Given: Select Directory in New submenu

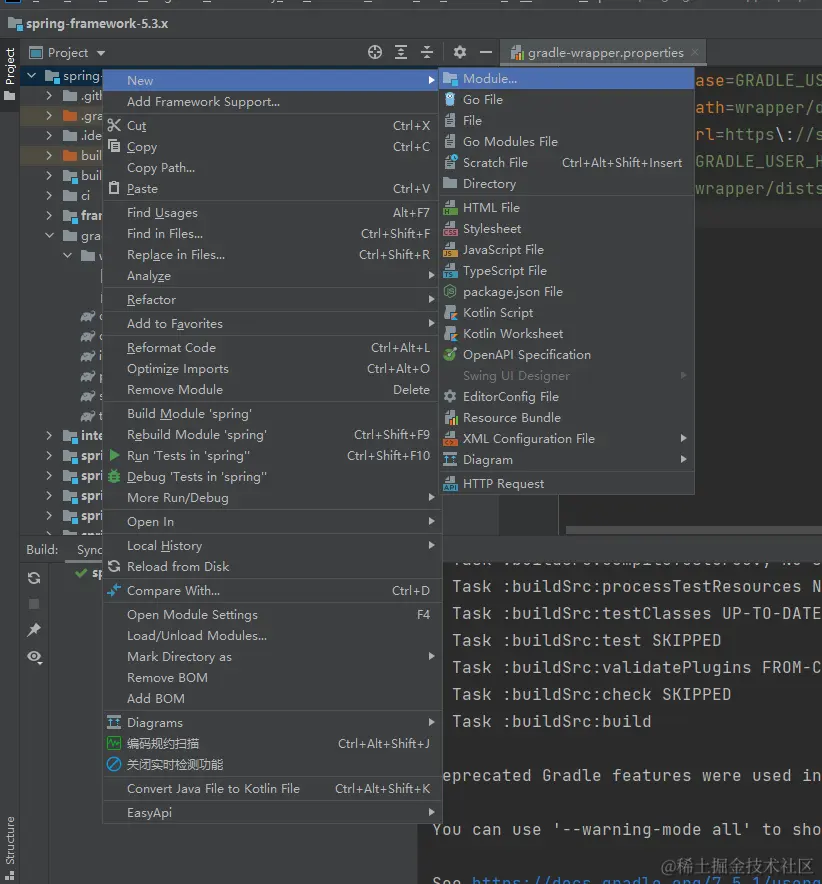Looking at the screenshot, I should [567, 183].
